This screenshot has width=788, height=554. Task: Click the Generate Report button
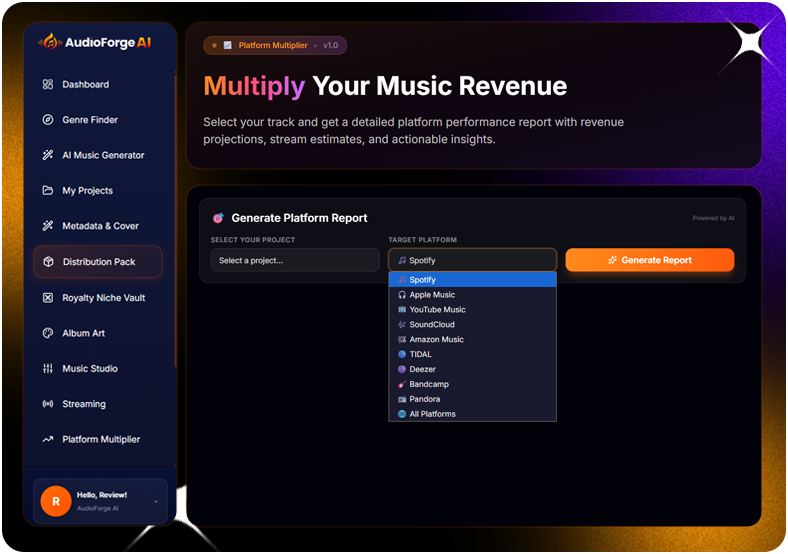[x=650, y=260]
